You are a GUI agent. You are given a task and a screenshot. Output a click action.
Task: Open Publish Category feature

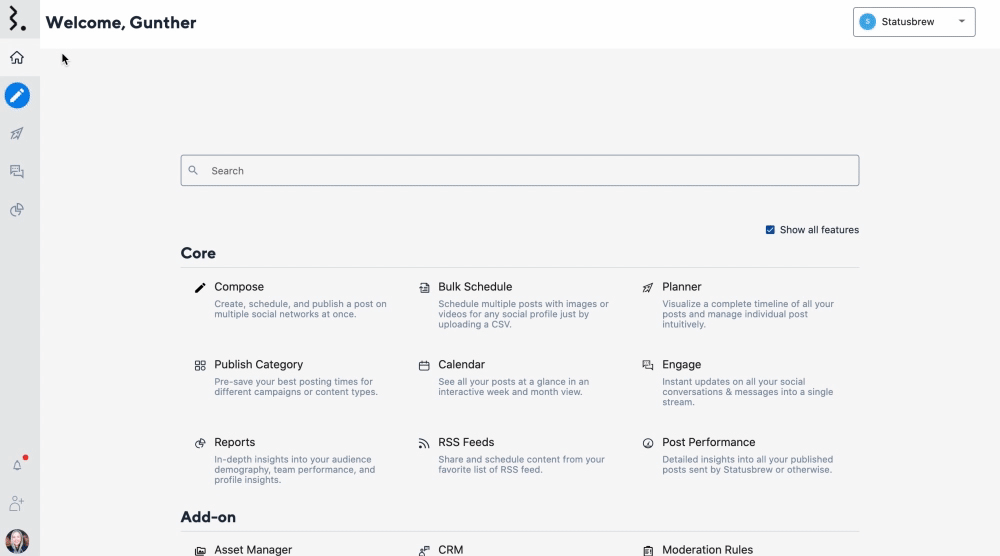click(x=258, y=365)
